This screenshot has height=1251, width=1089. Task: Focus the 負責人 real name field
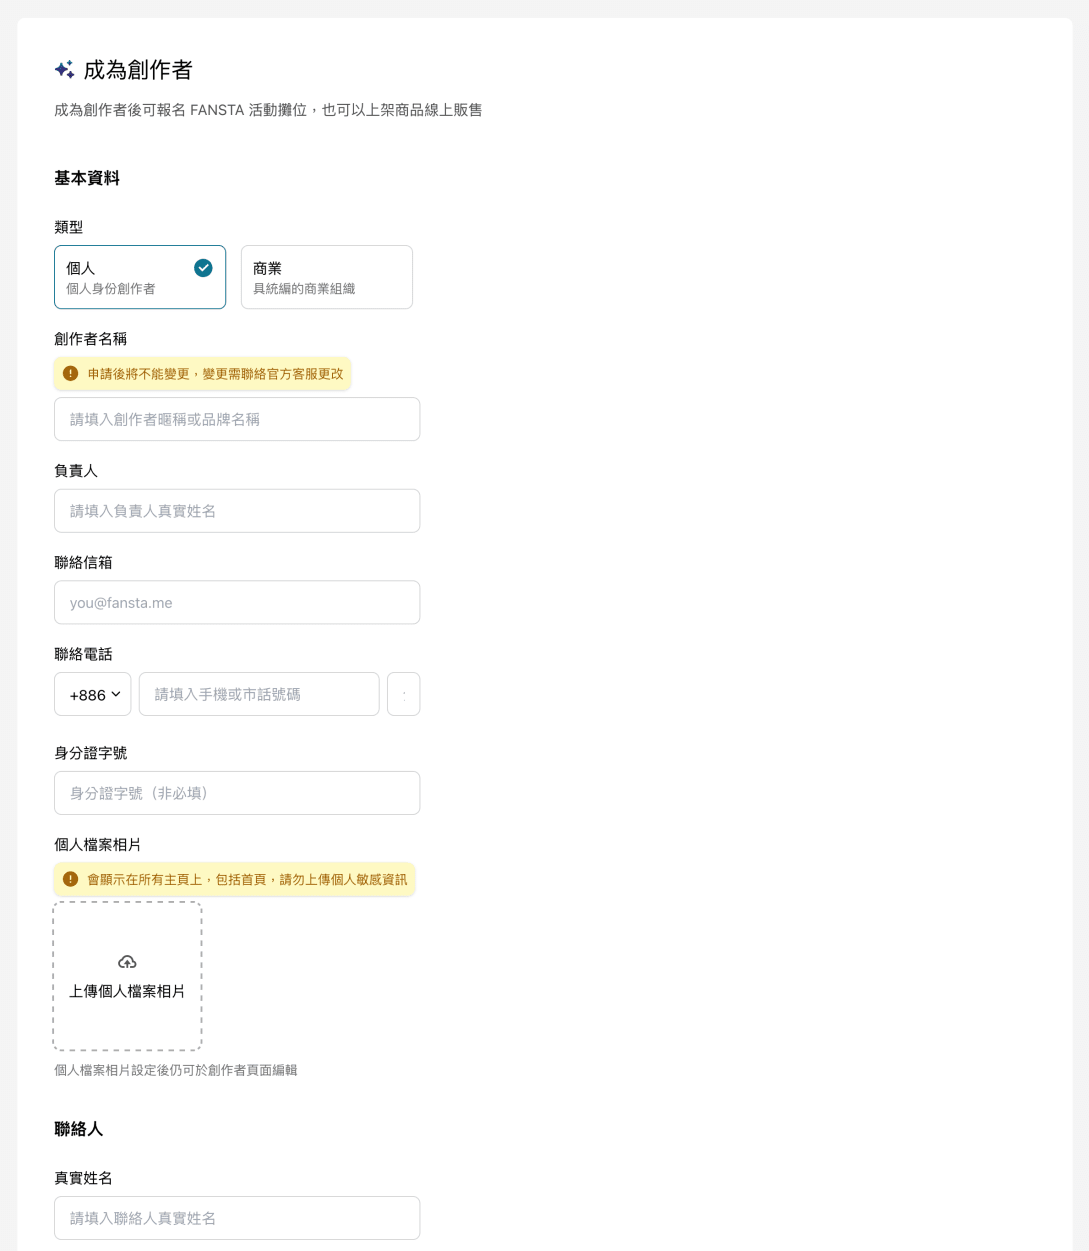point(237,511)
